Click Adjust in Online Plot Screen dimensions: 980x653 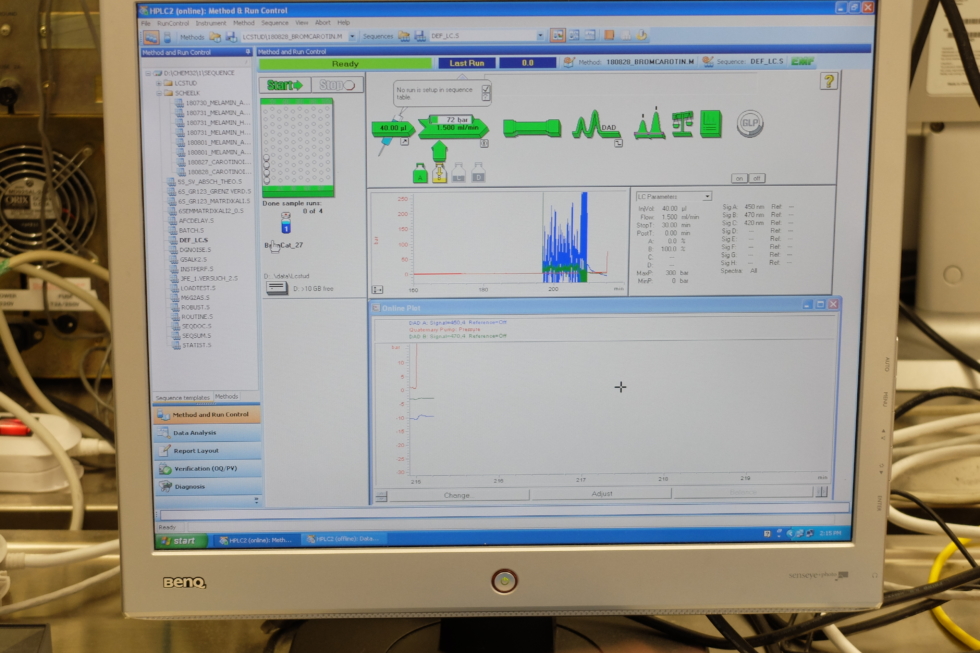601,494
